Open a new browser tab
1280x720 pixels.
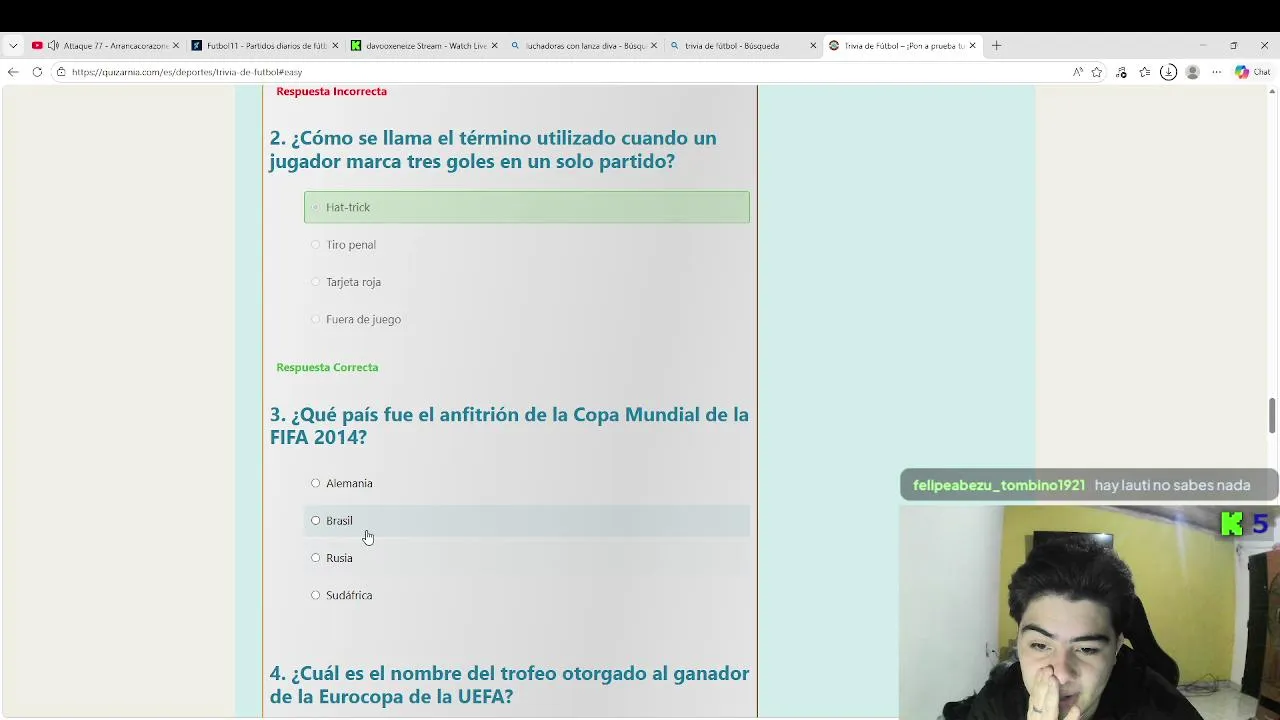click(x=996, y=45)
